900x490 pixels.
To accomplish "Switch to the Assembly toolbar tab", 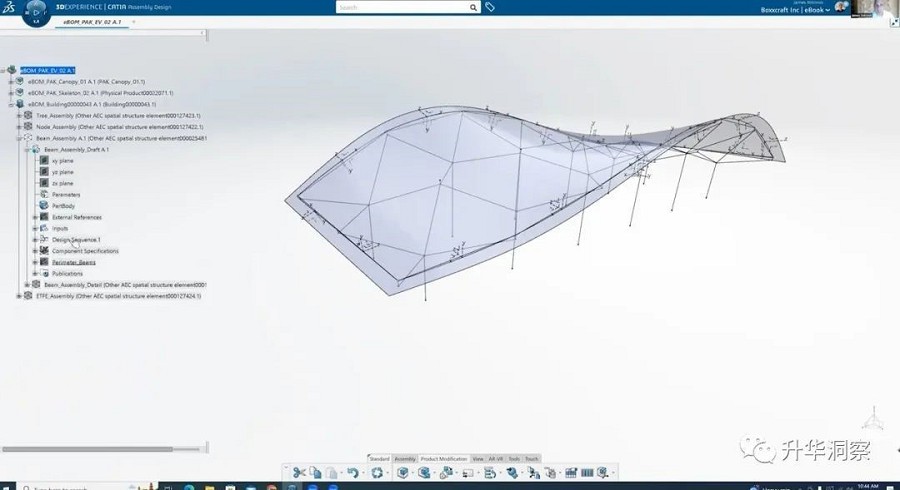I will 404,459.
